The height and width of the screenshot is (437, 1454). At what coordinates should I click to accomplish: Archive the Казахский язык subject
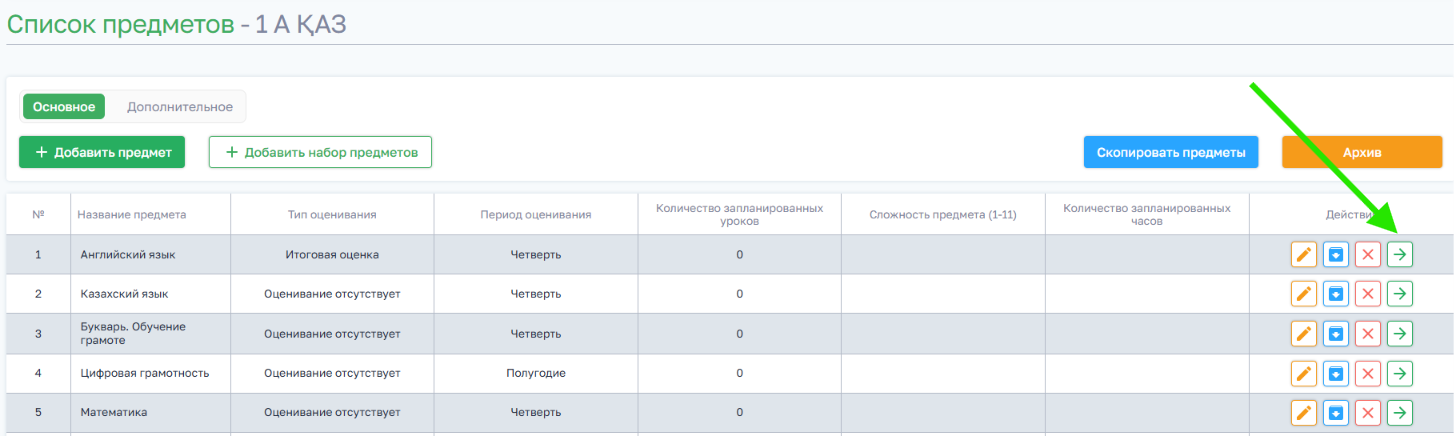(1336, 293)
